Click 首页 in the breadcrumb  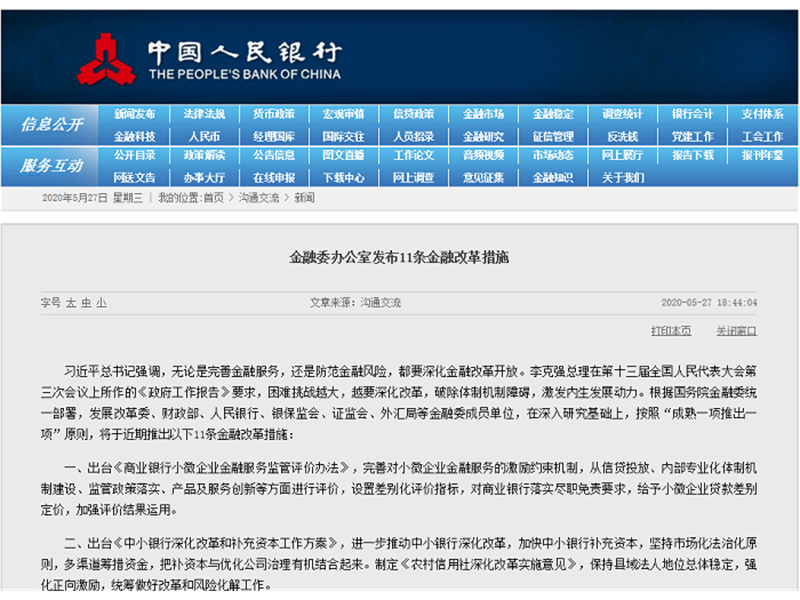(x=213, y=198)
